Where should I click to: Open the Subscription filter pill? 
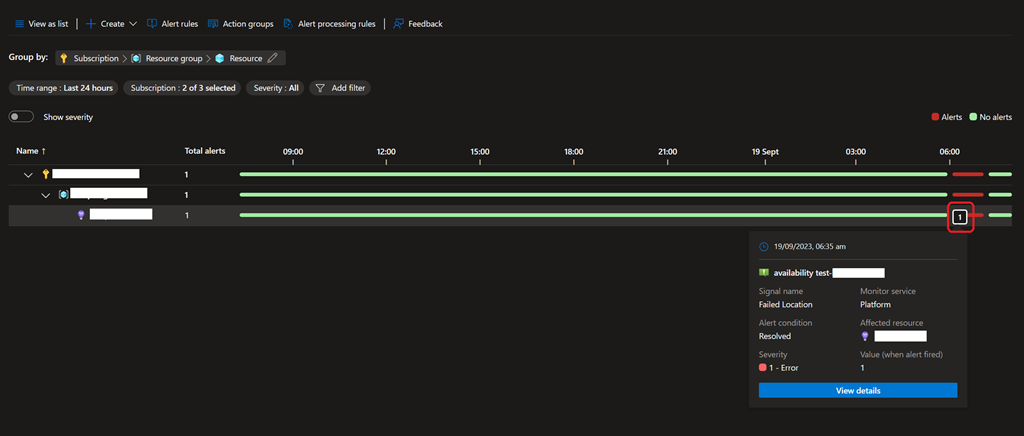point(183,88)
